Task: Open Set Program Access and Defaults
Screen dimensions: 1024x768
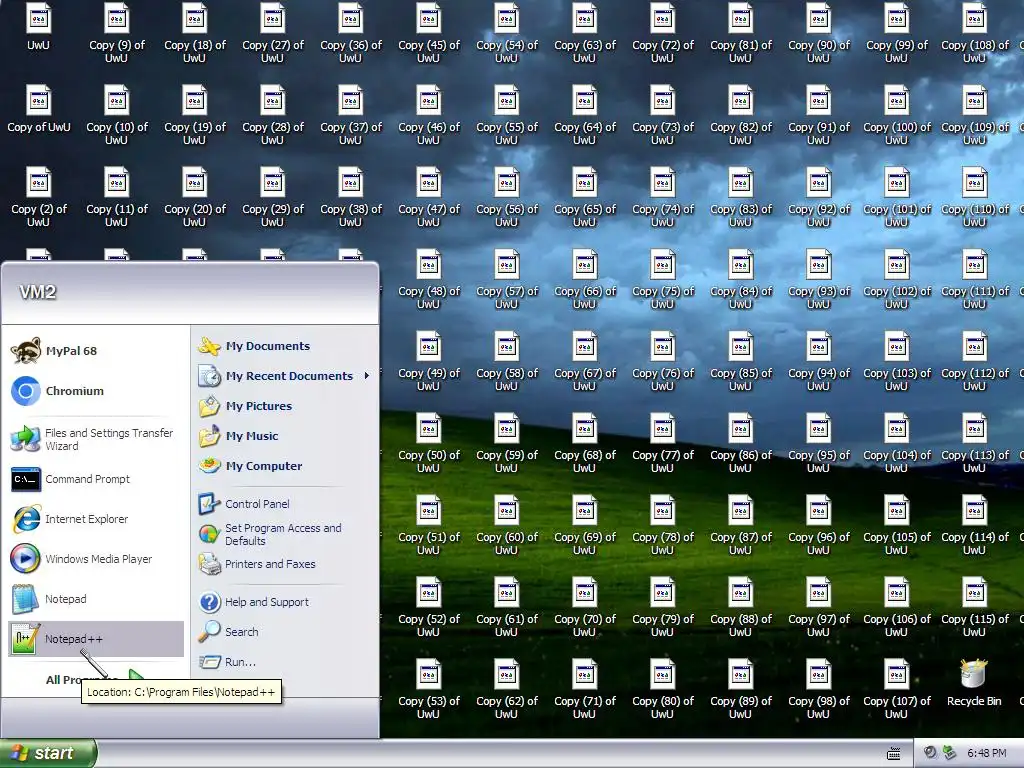Action: 285,534
